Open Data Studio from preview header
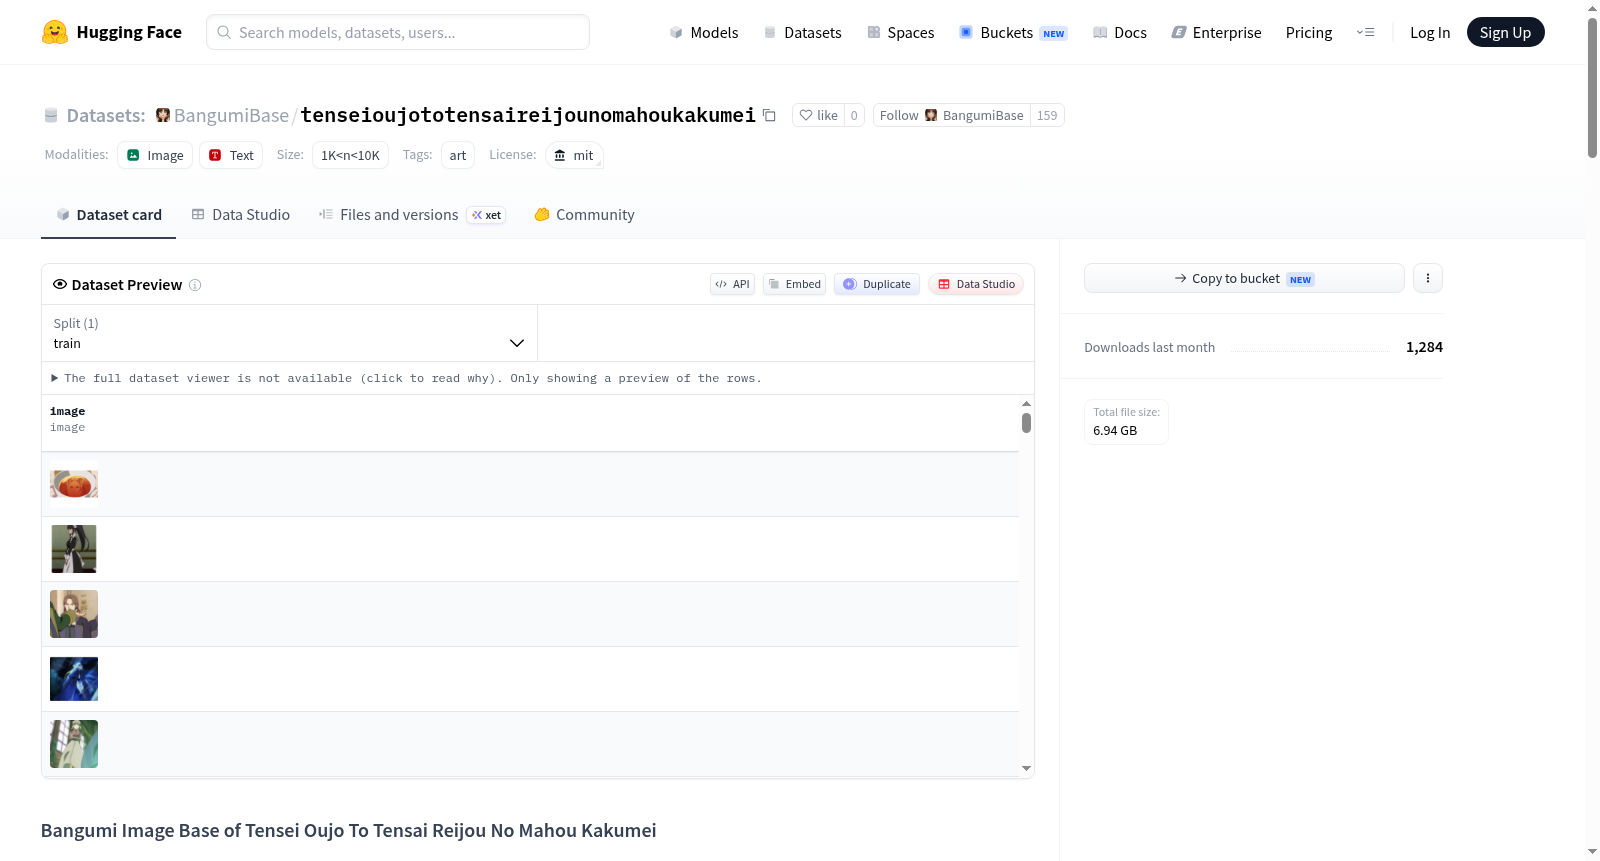 (976, 284)
